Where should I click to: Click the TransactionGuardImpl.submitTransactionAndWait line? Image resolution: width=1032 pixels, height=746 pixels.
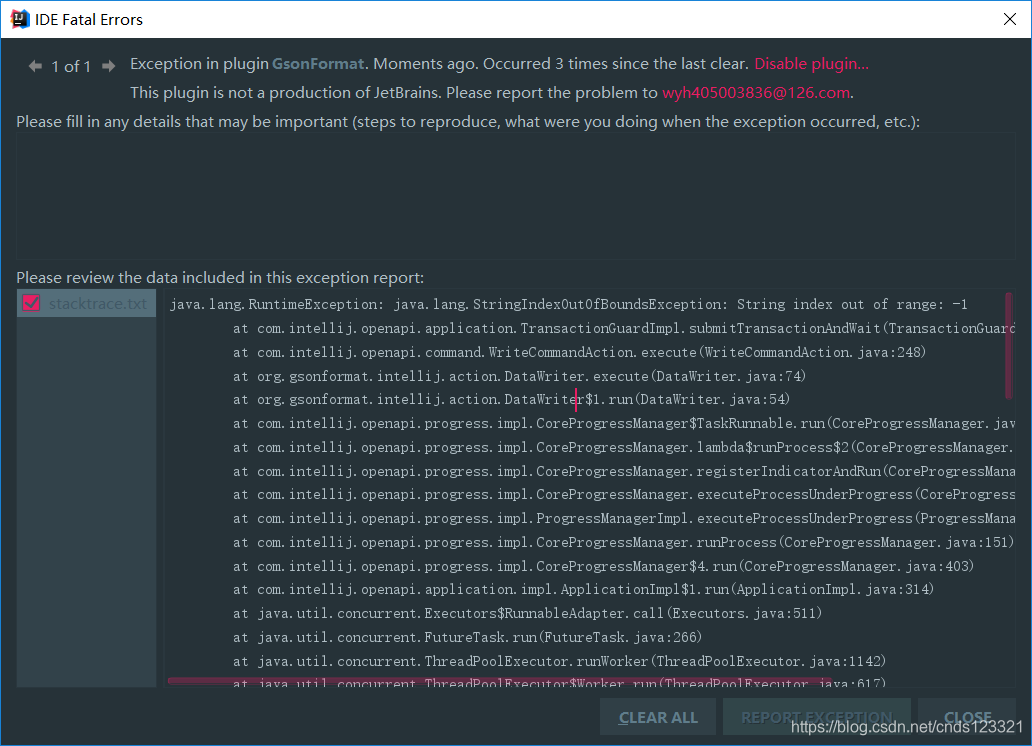point(624,328)
